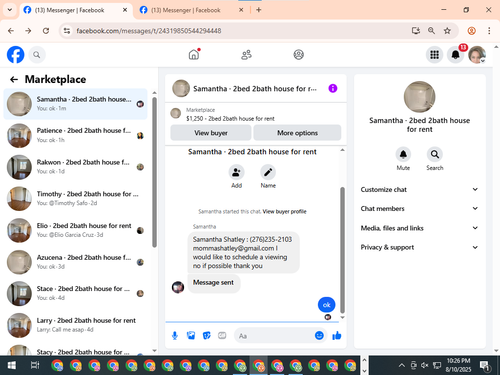
Task: Open Task View on the taskbar
Action: click(35, 365)
